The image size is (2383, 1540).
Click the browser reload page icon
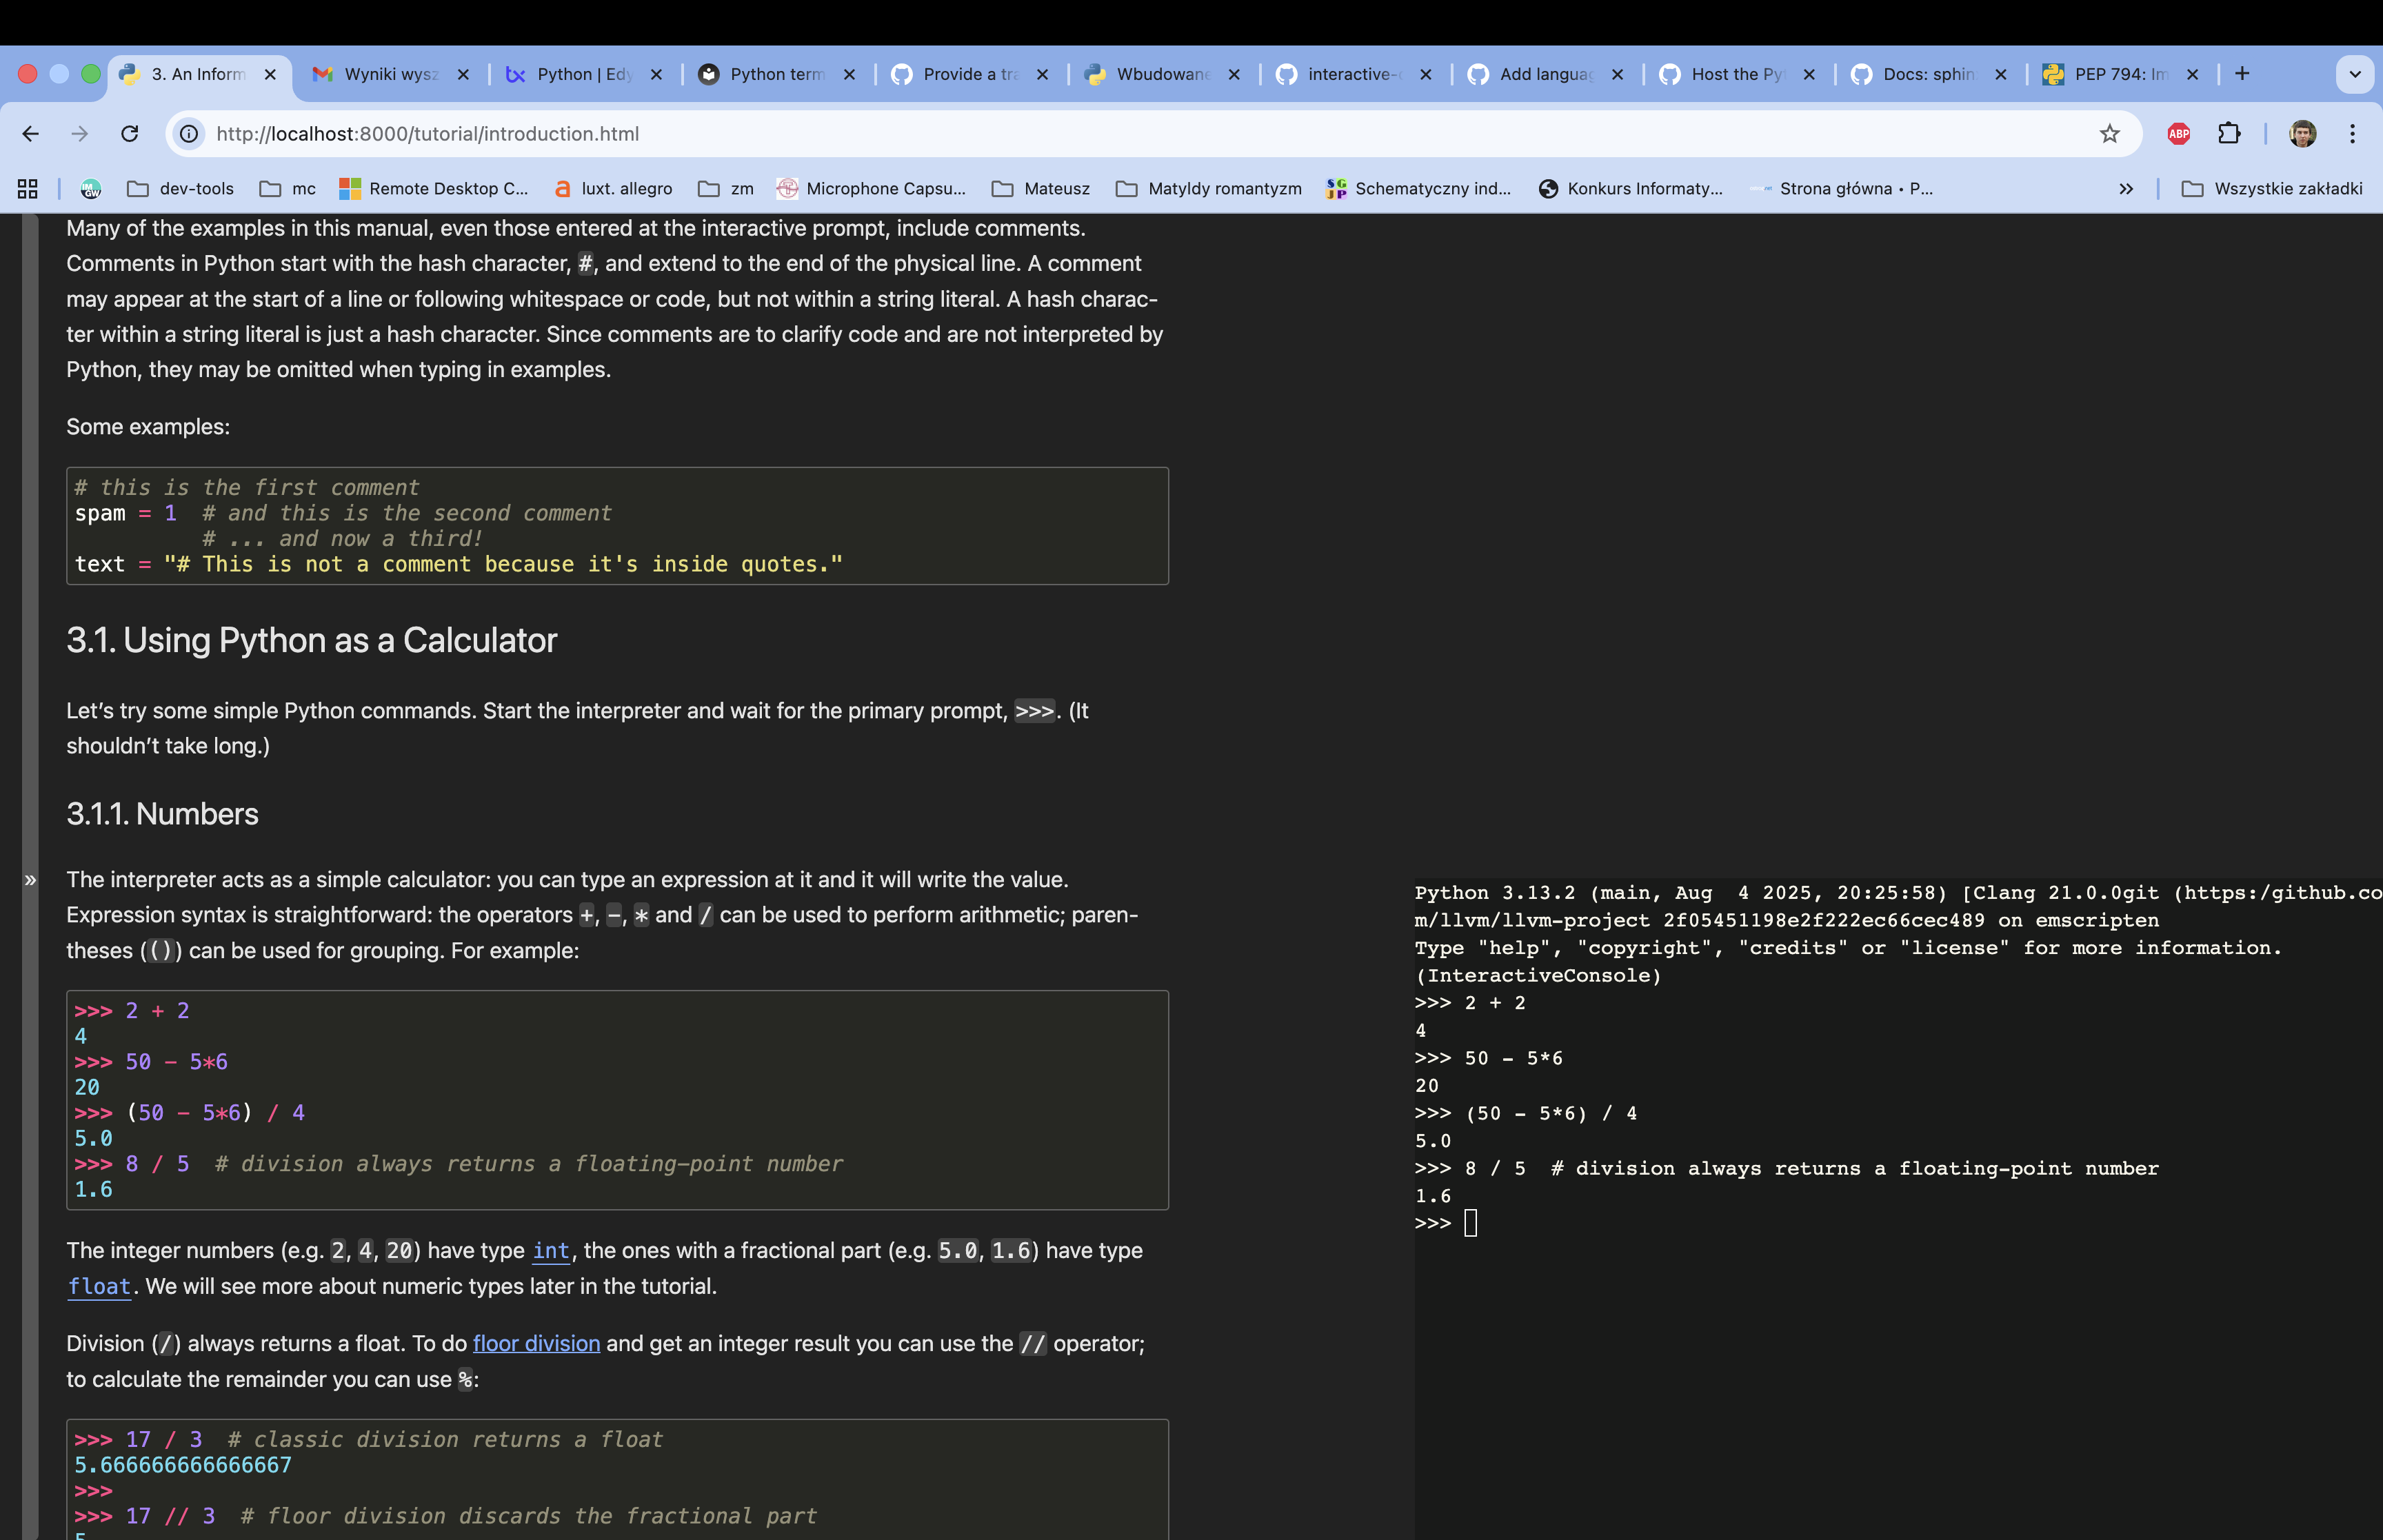click(129, 134)
